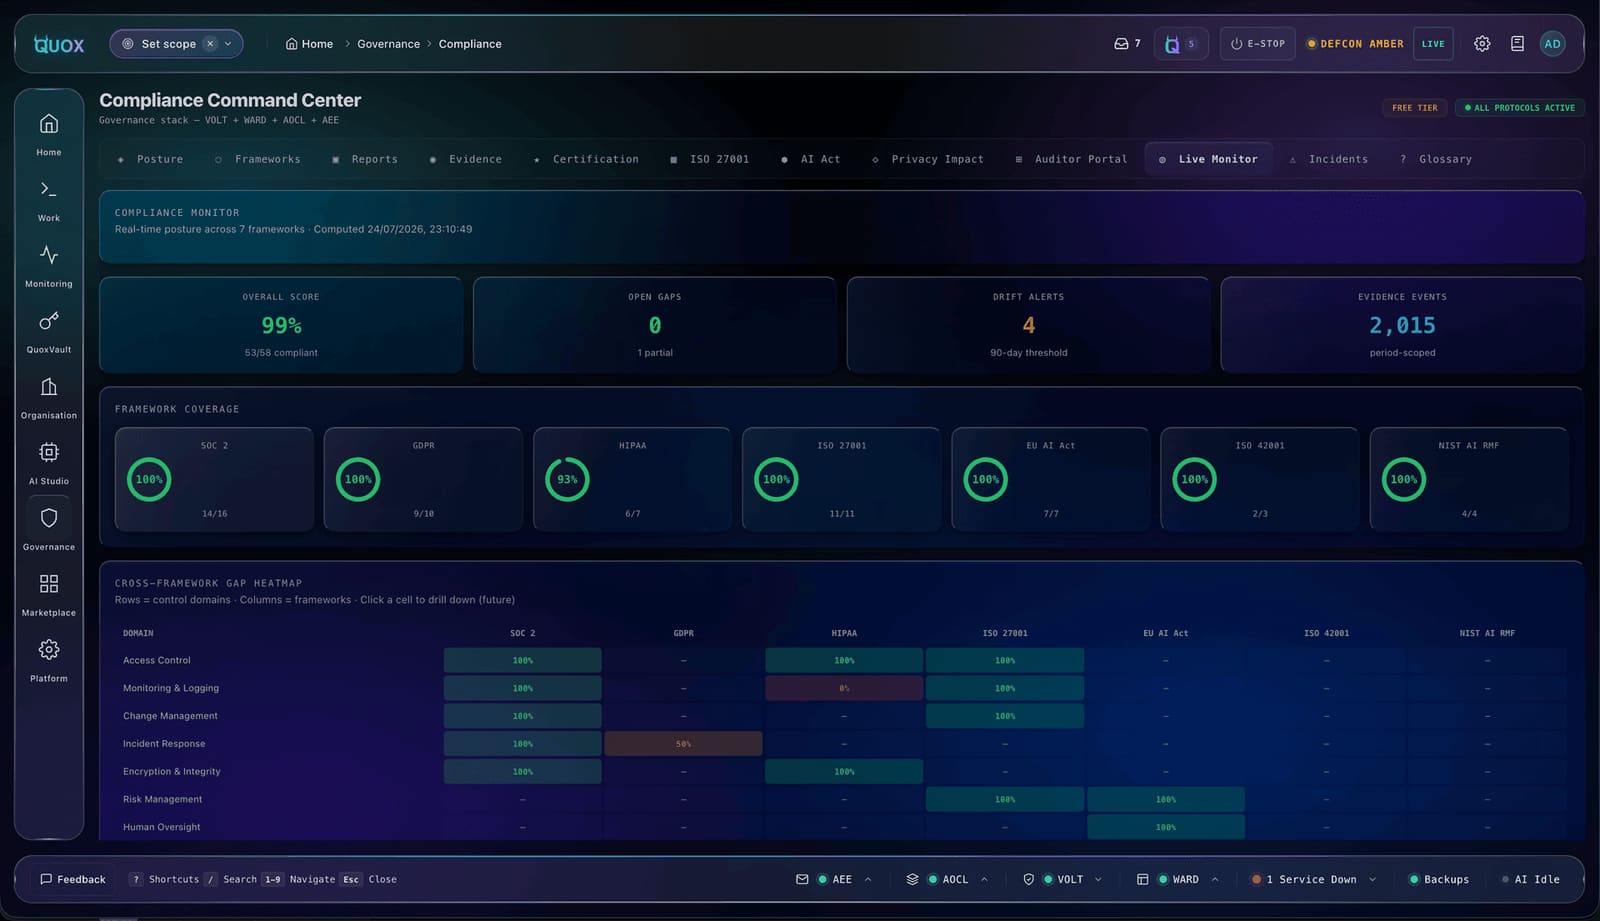Expand the AOCL status chevron

pyautogui.click(x=984, y=880)
